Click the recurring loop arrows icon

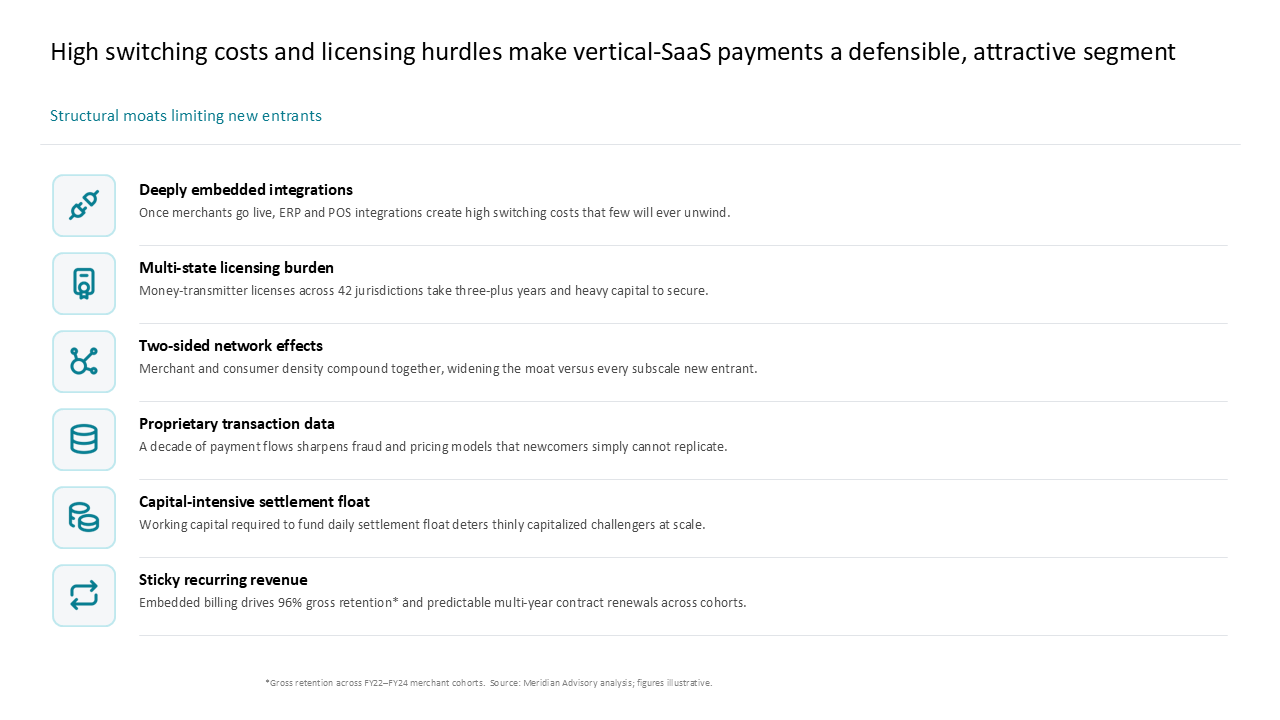coord(84,596)
